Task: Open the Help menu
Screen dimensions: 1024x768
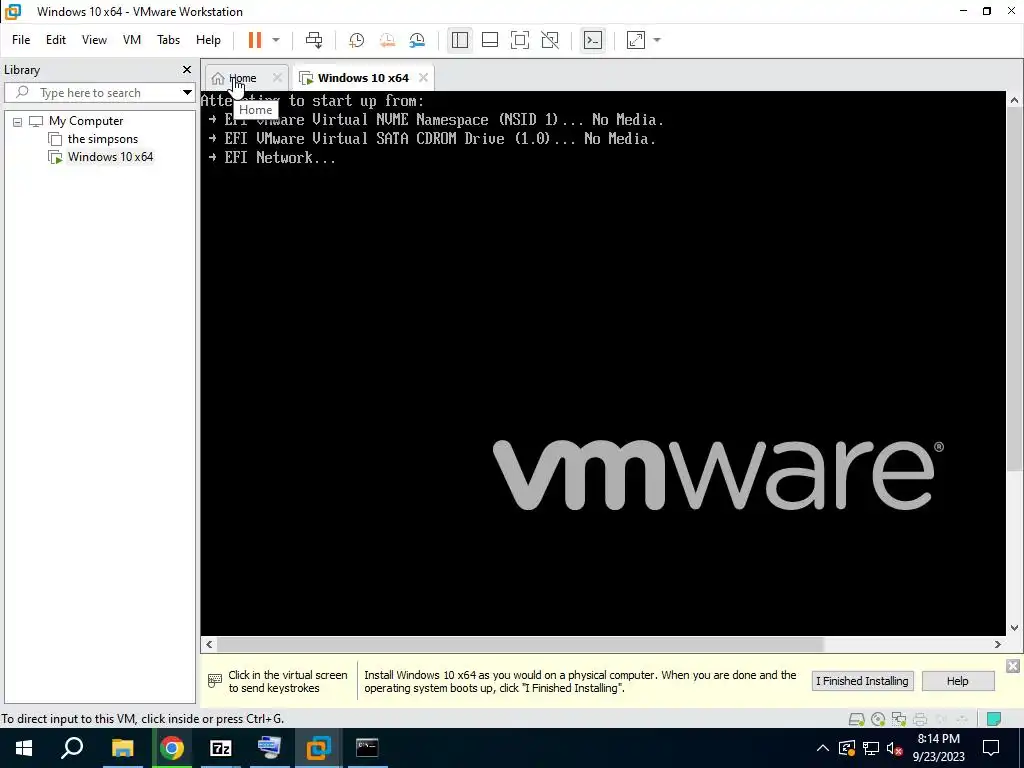Action: (208, 40)
